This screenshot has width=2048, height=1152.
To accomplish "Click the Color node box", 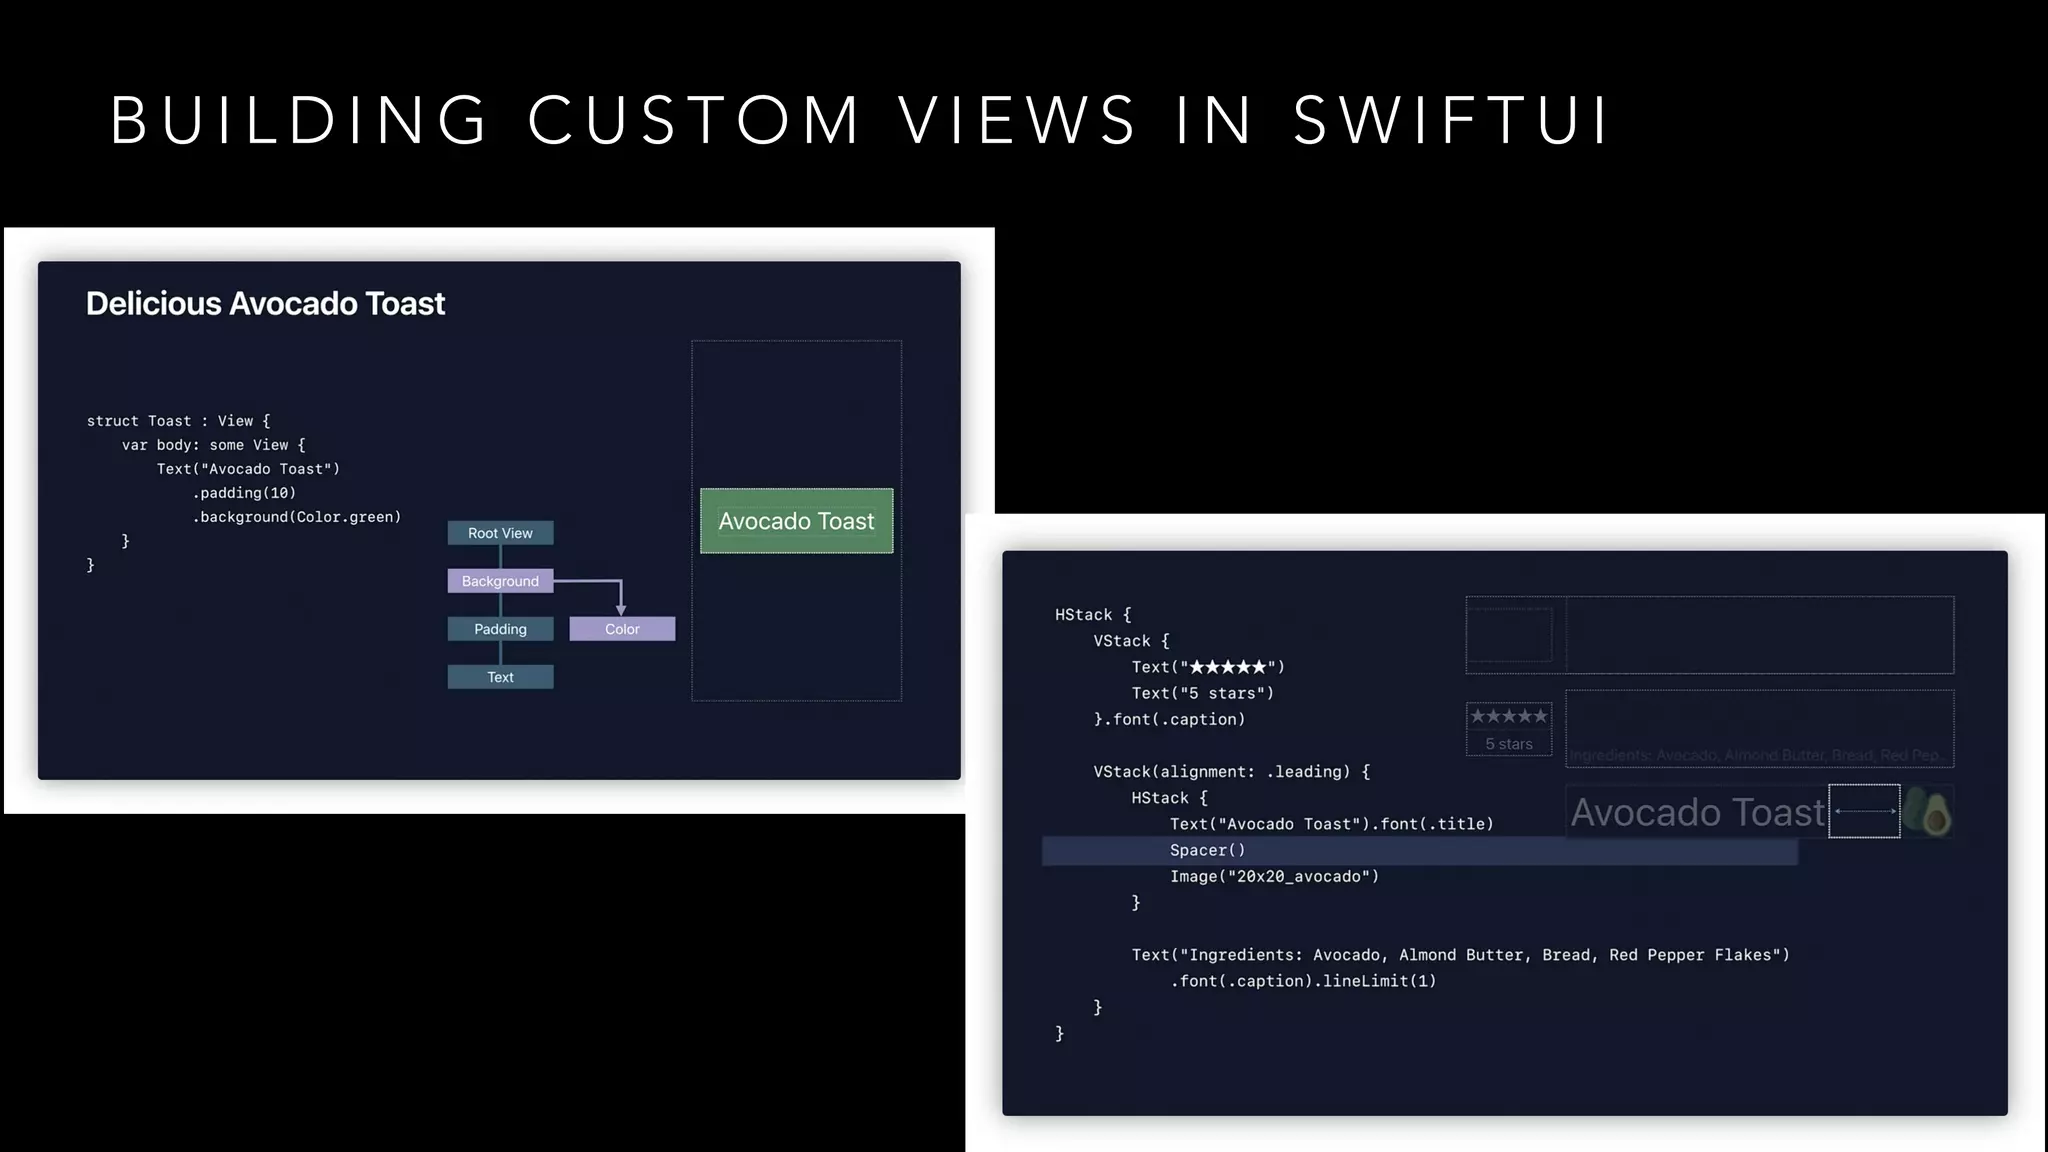I will [x=622, y=629].
